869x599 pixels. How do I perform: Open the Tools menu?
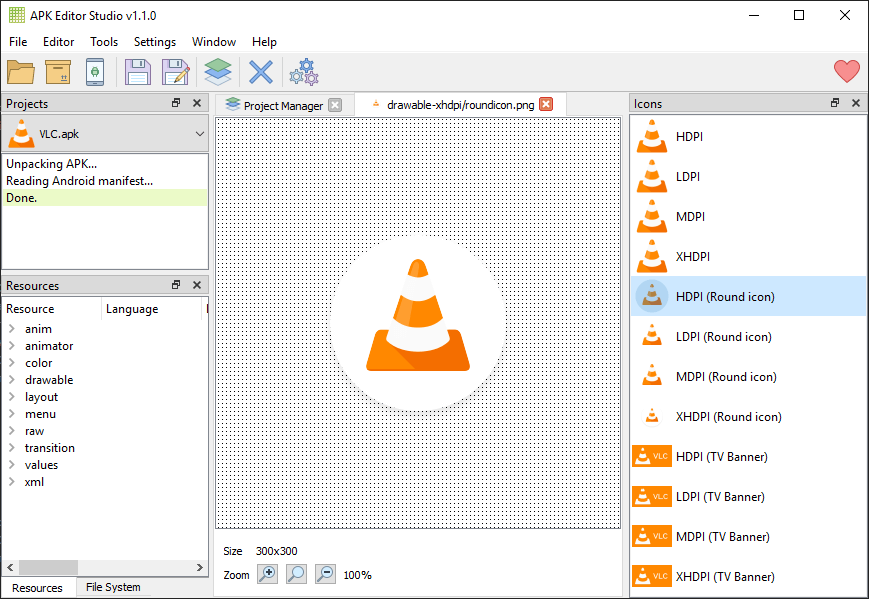104,42
